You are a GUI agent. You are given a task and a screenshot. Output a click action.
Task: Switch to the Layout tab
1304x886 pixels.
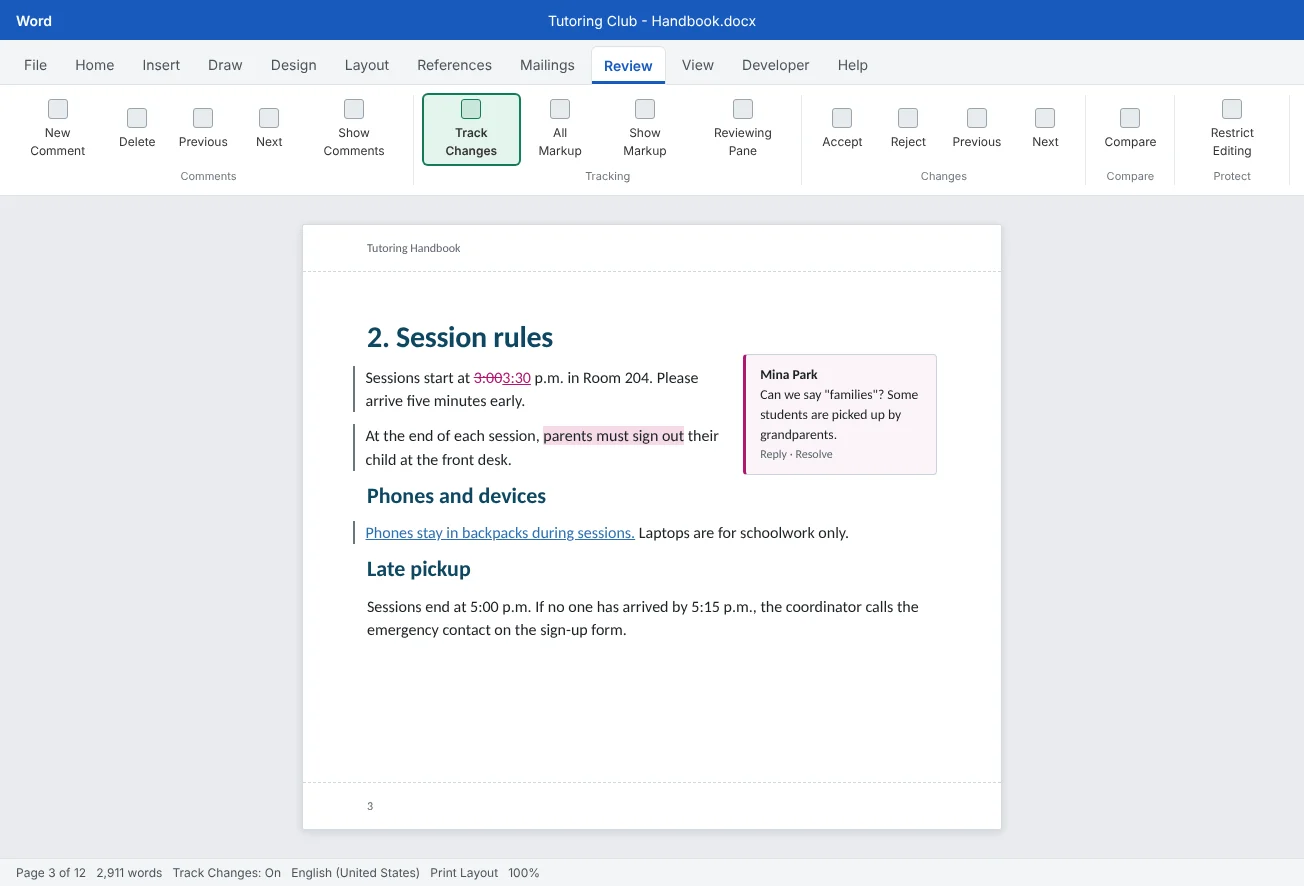tap(367, 65)
